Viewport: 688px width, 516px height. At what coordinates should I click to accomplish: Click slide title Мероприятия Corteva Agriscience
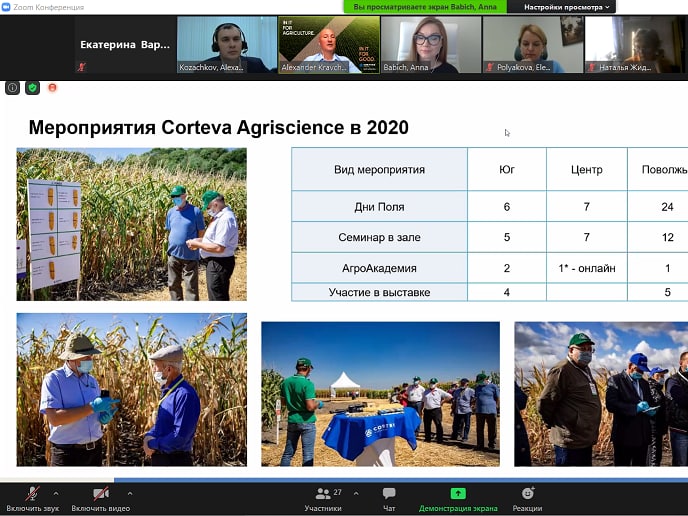pos(219,128)
